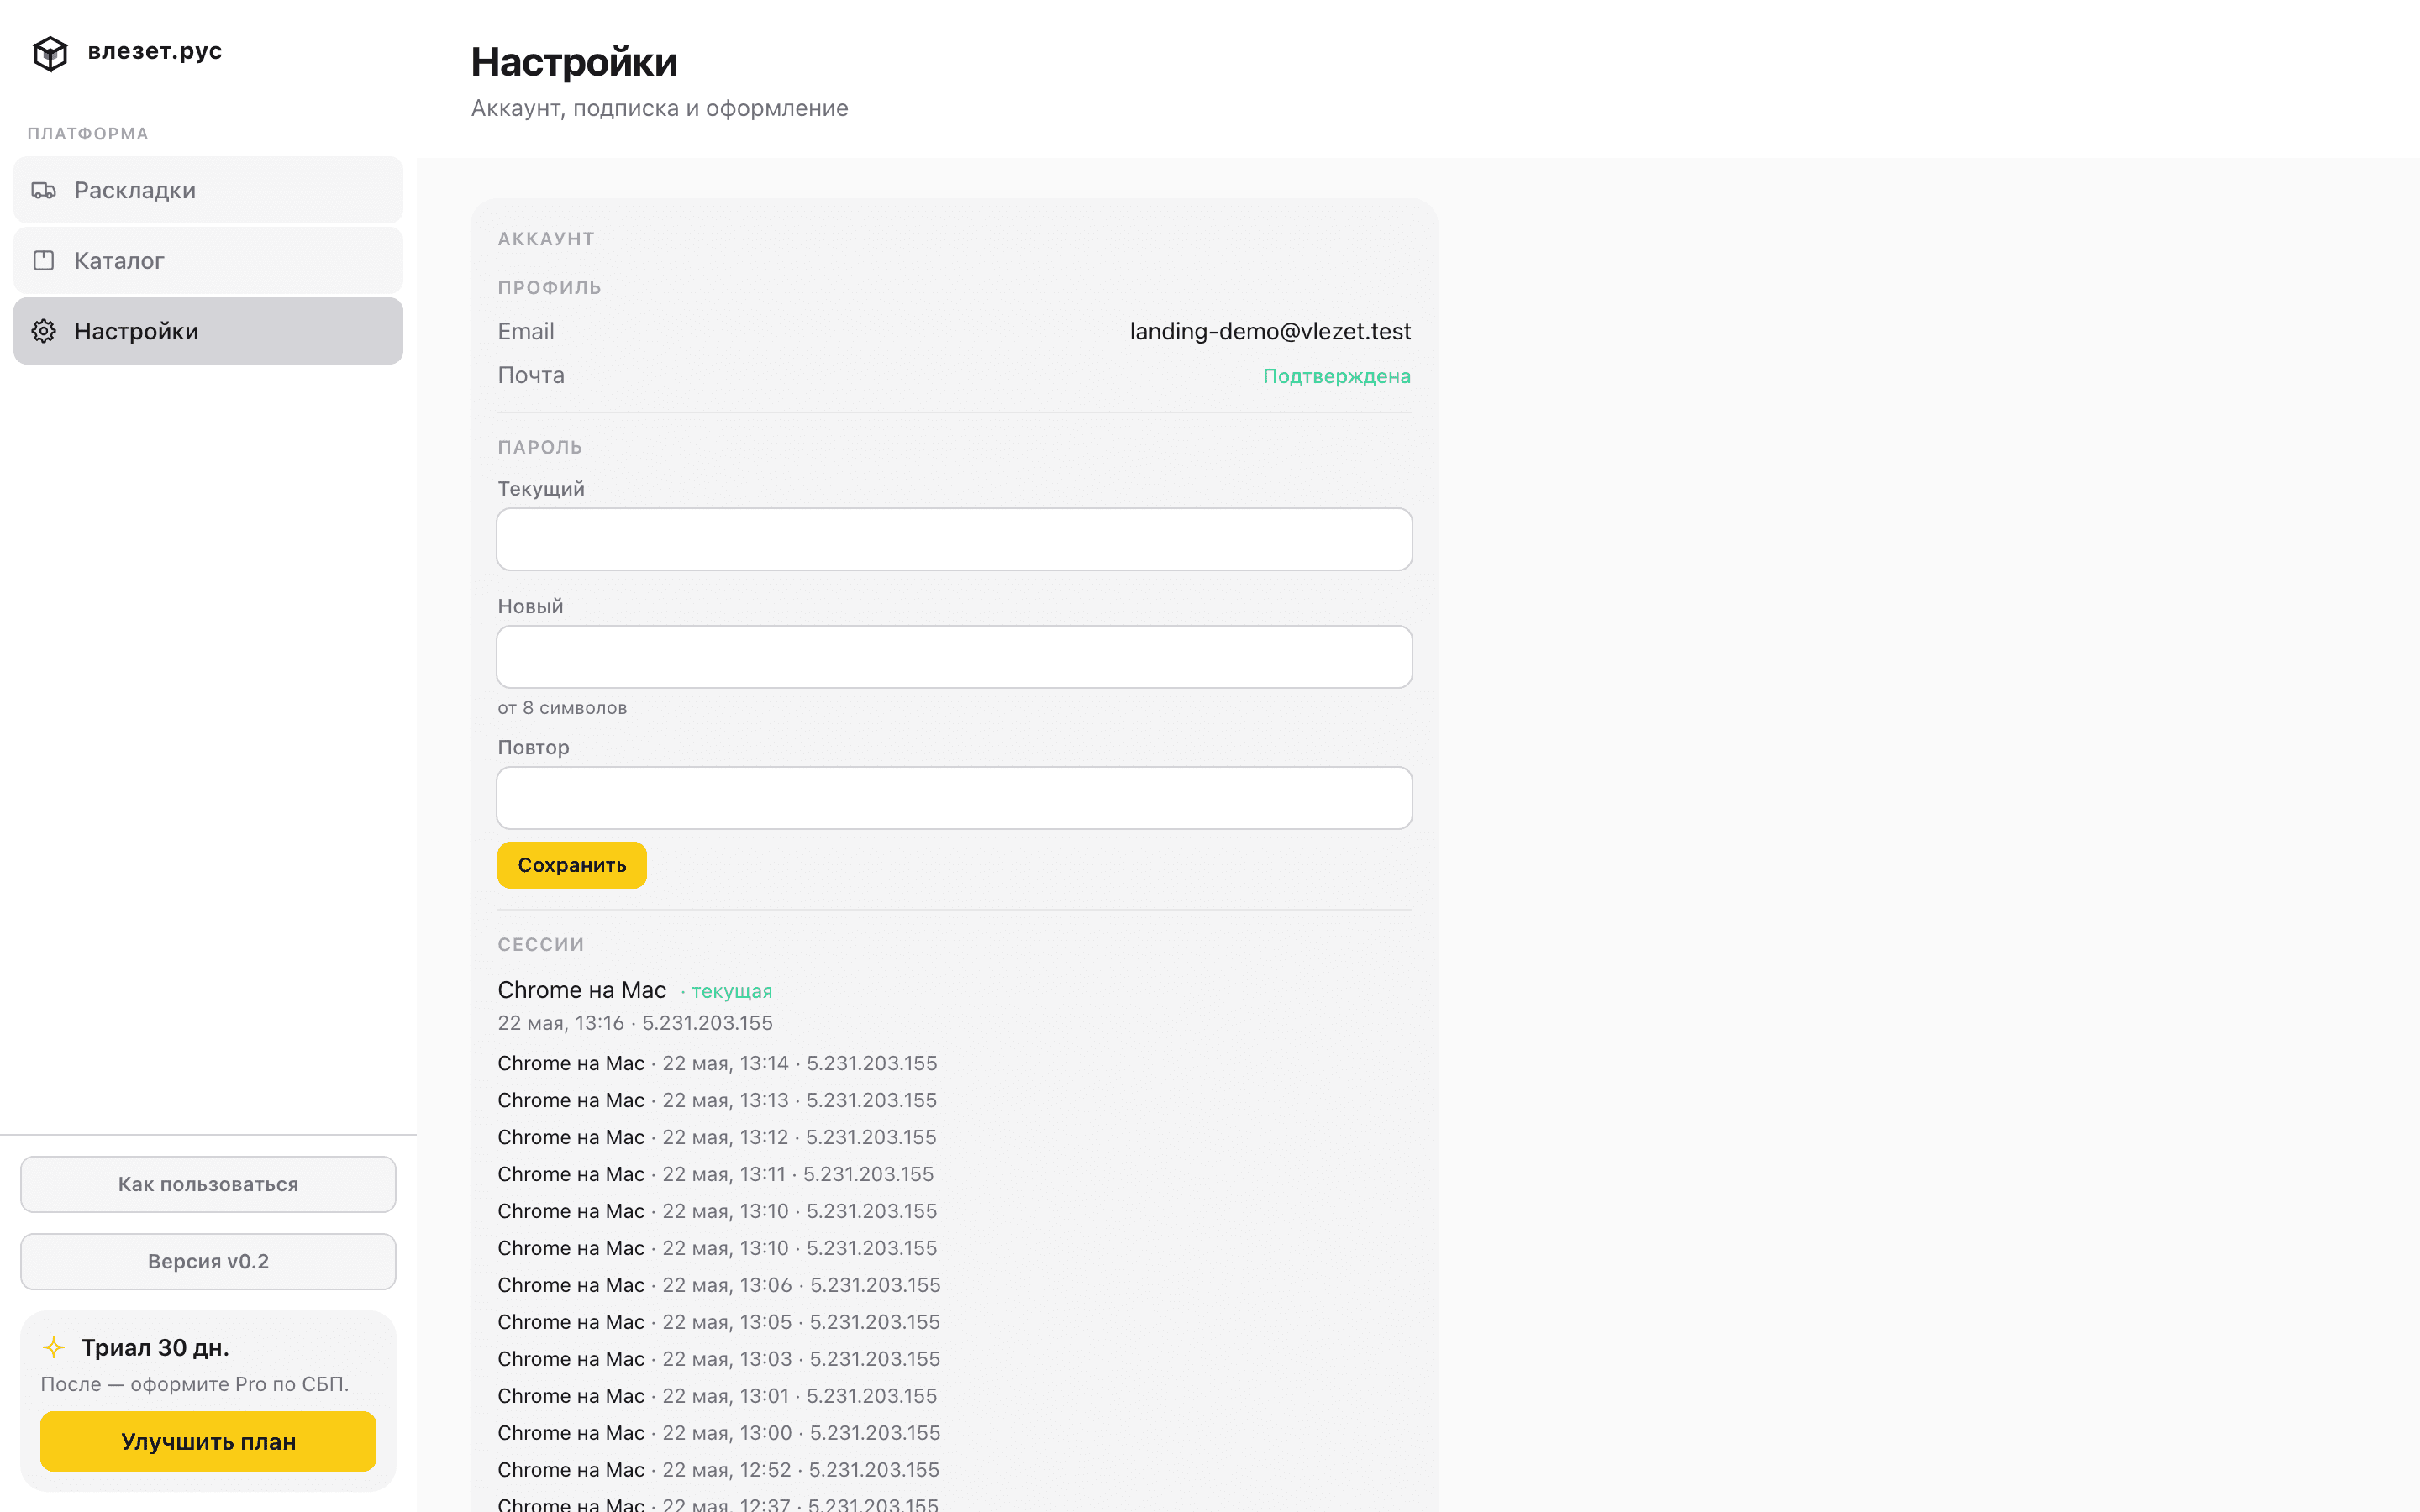This screenshot has width=2420, height=1512.
Task: Select the Настройки menu item
Action: pos(208,331)
